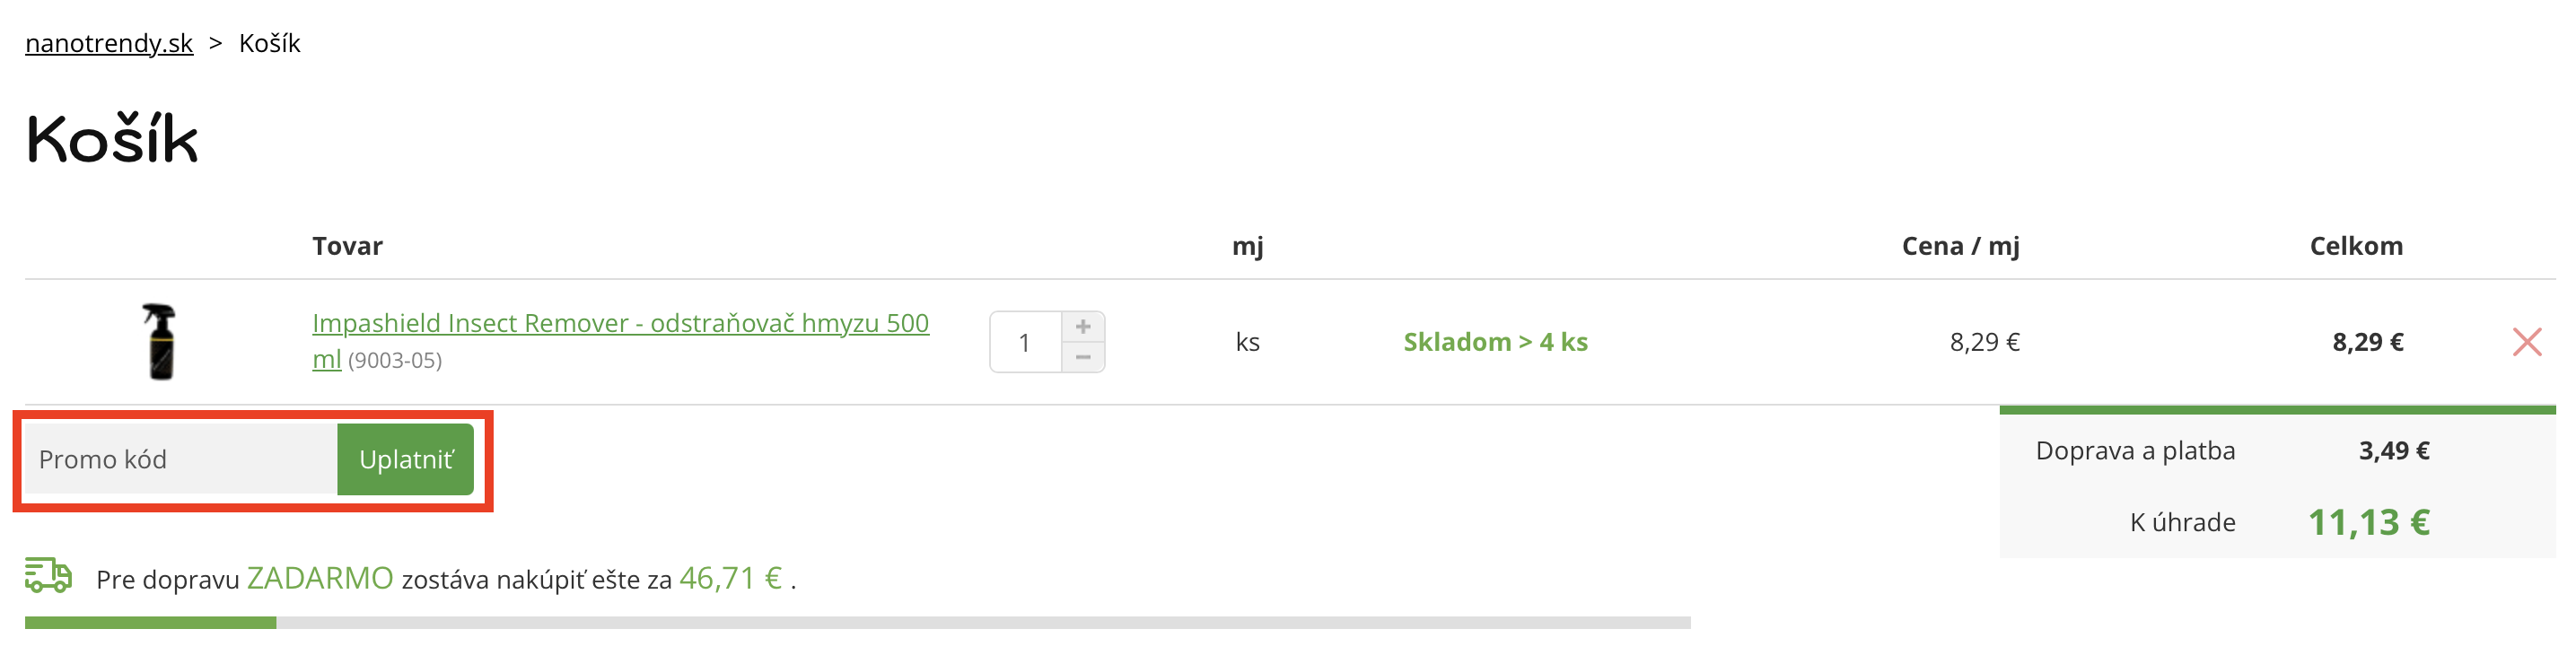This screenshot has height=664, width=2576.
Task: Click into the quantity field showing 1
Action: [x=1025, y=343]
